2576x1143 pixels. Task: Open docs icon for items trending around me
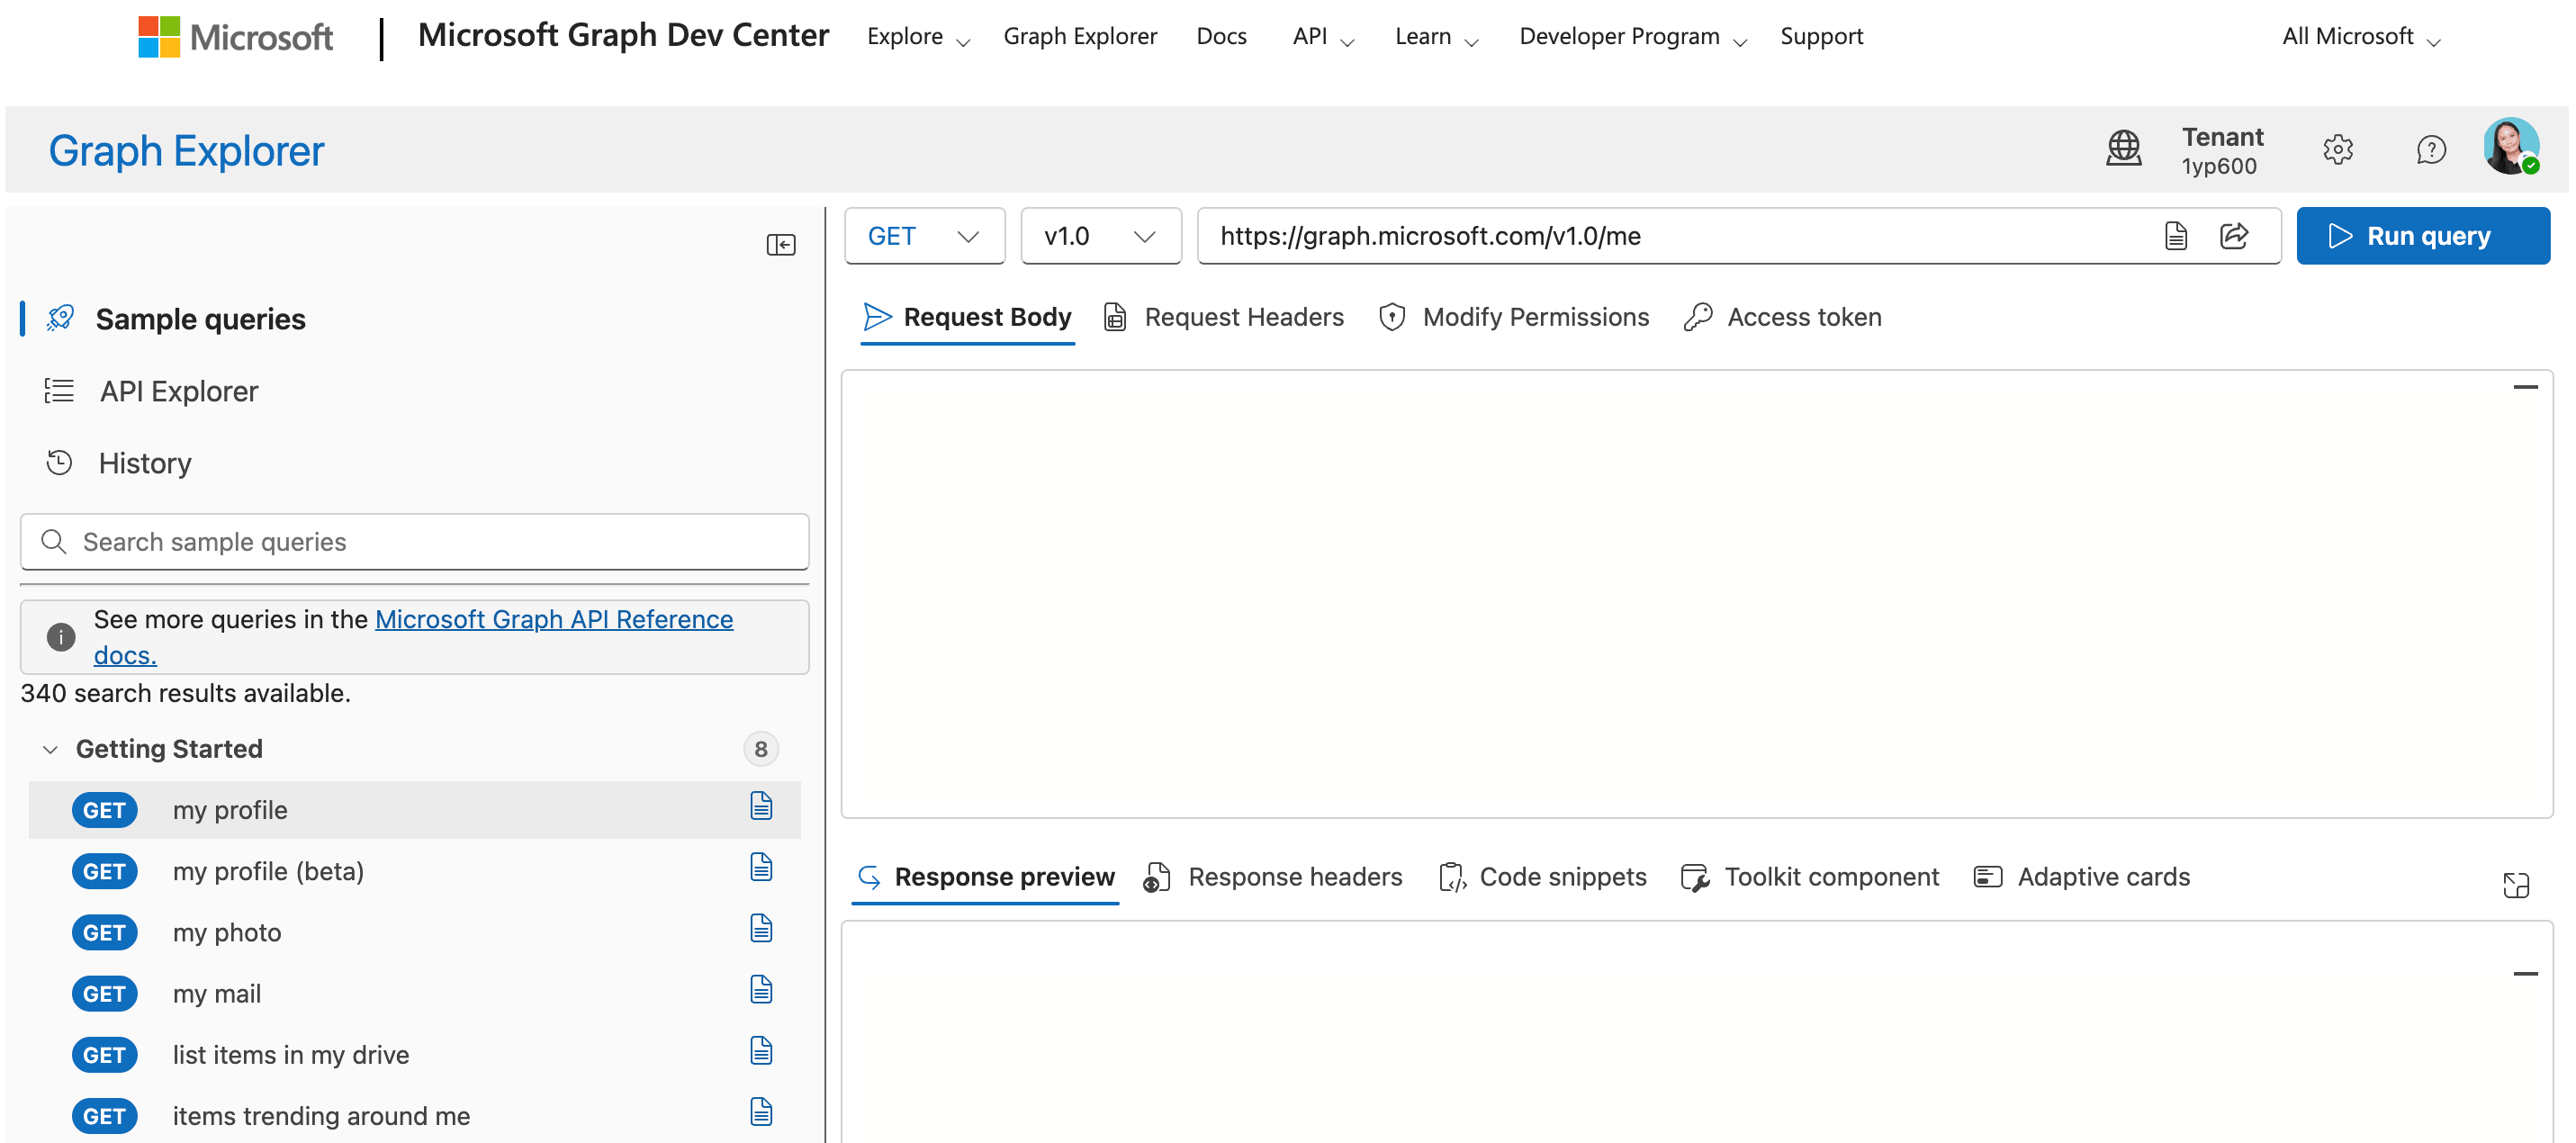pyautogui.click(x=761, y=1111)
